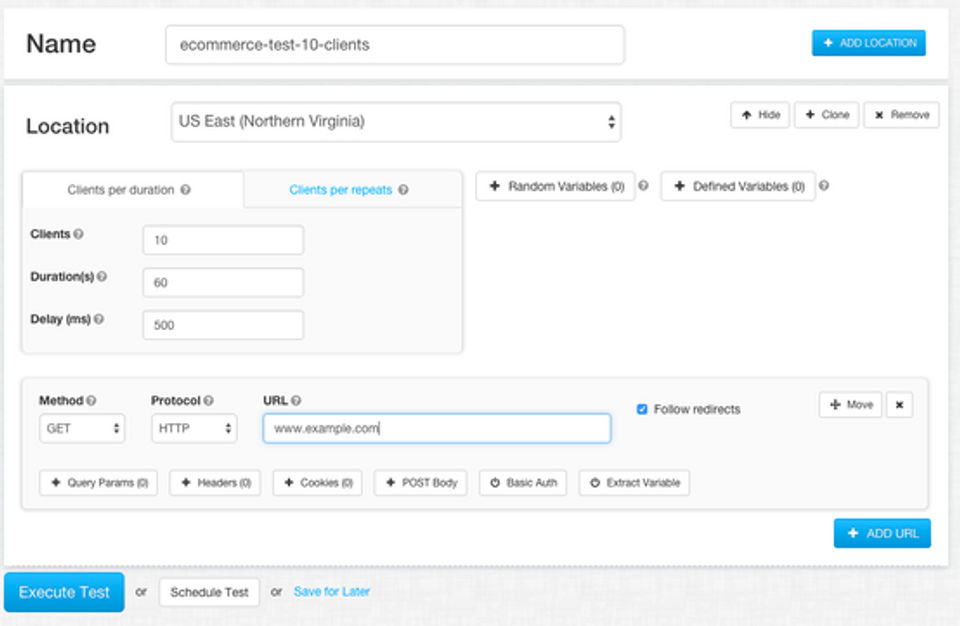Select the Clients per duration tab

click(129, 190)
